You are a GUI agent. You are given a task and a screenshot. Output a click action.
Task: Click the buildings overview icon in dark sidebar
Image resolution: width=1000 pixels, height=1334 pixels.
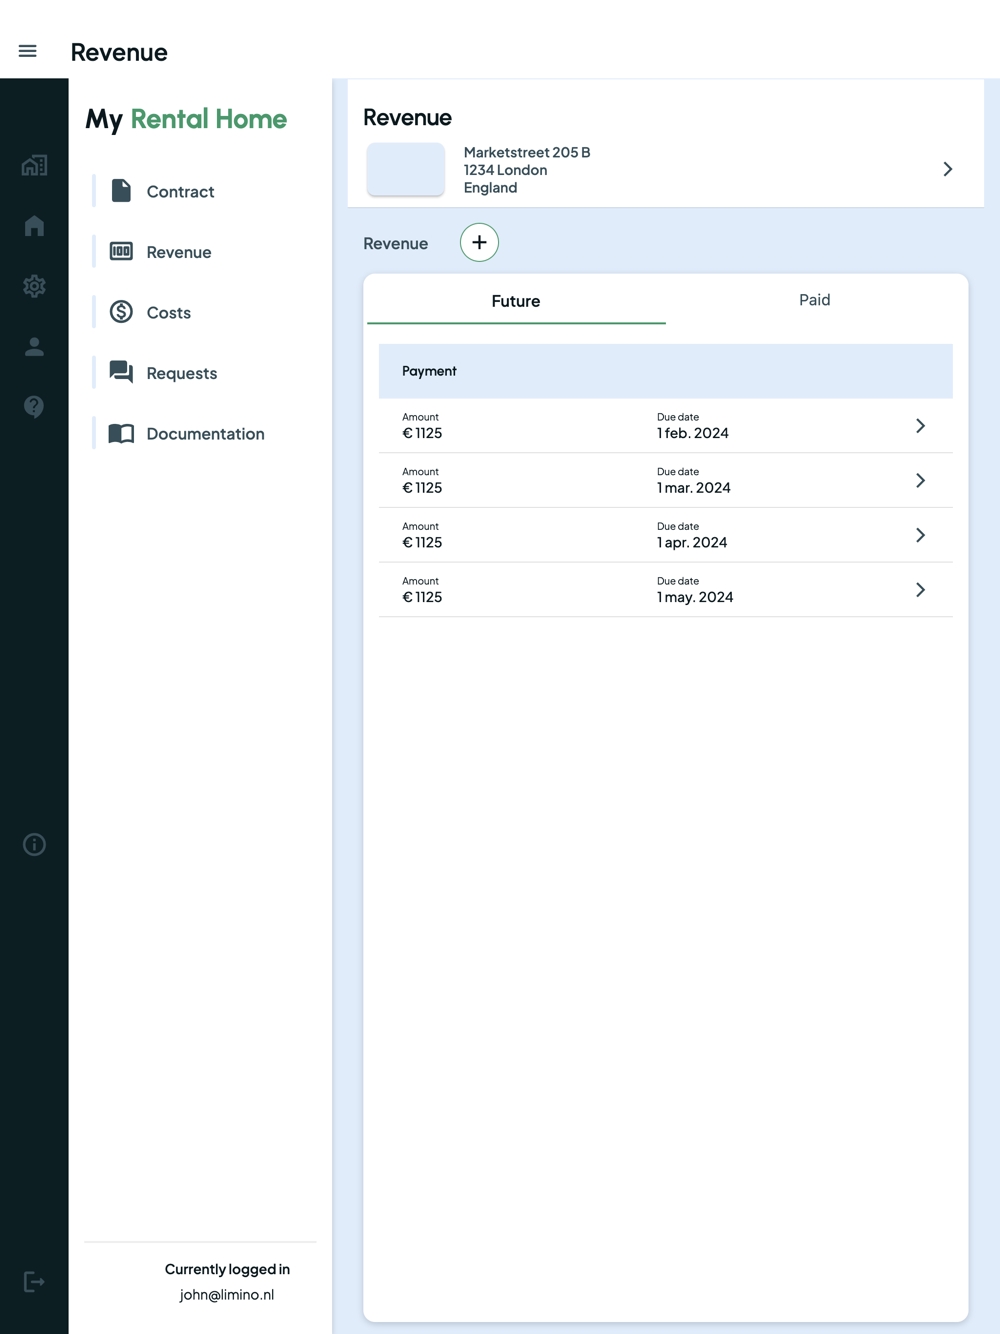[34, 165]
